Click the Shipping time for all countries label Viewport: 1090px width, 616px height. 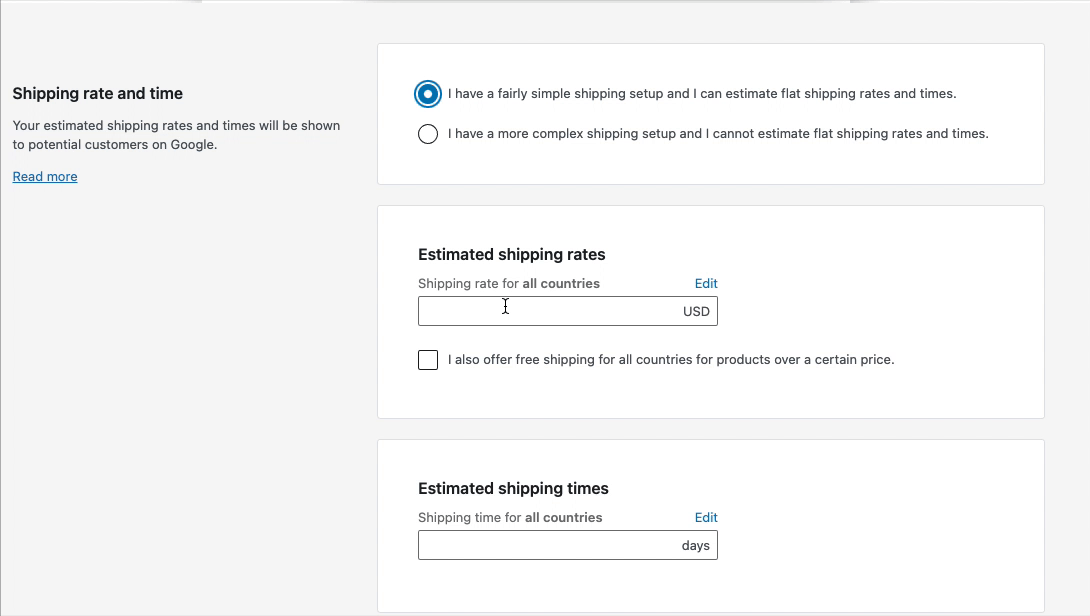(510, 517)
